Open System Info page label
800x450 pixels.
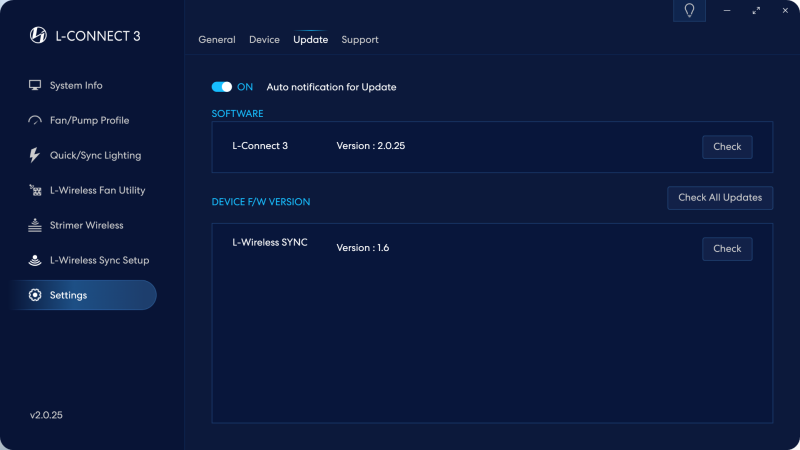point(76,86)
